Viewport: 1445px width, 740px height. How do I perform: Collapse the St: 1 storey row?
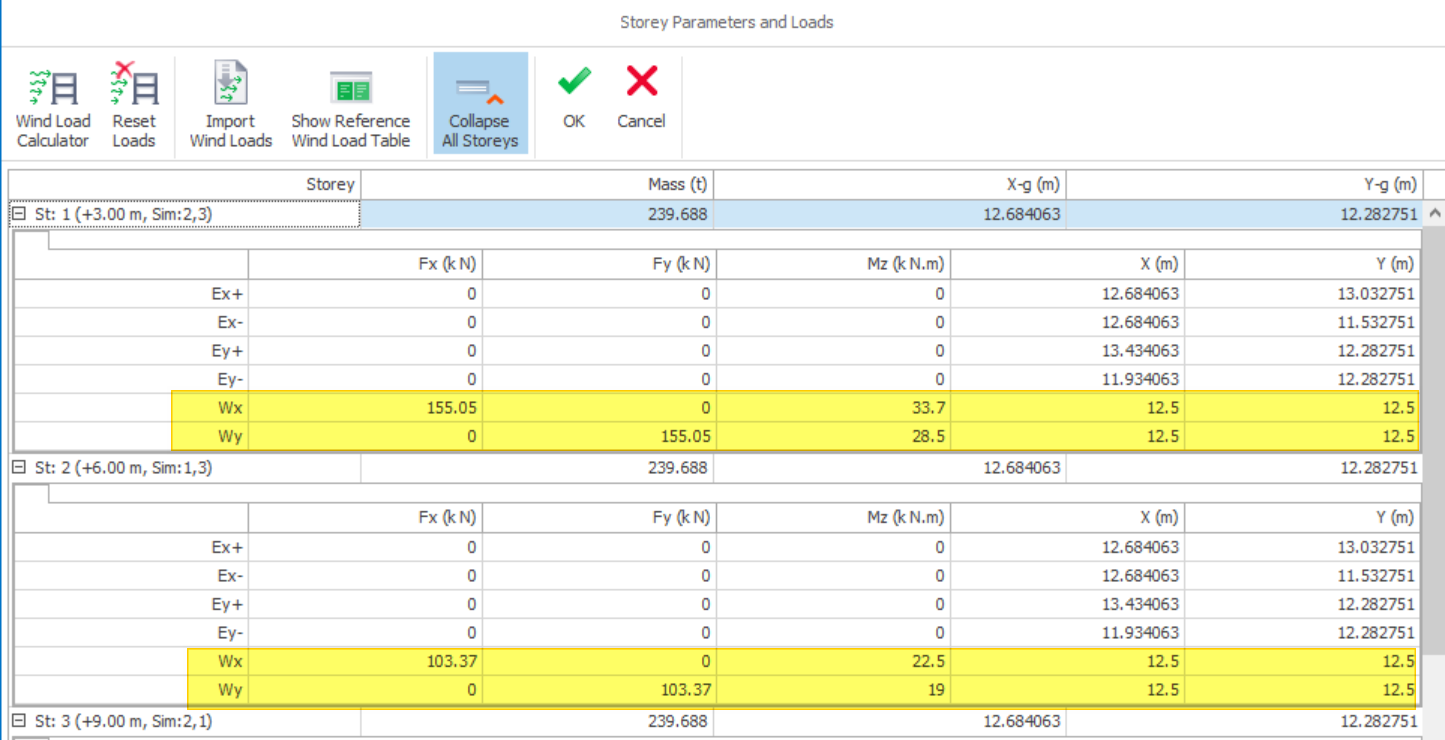tap(18, 214)
